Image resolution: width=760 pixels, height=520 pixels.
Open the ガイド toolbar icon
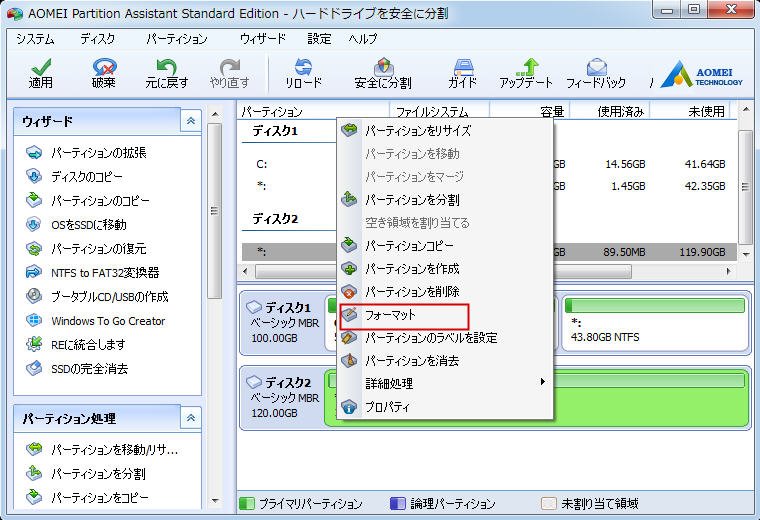(462, 74)
